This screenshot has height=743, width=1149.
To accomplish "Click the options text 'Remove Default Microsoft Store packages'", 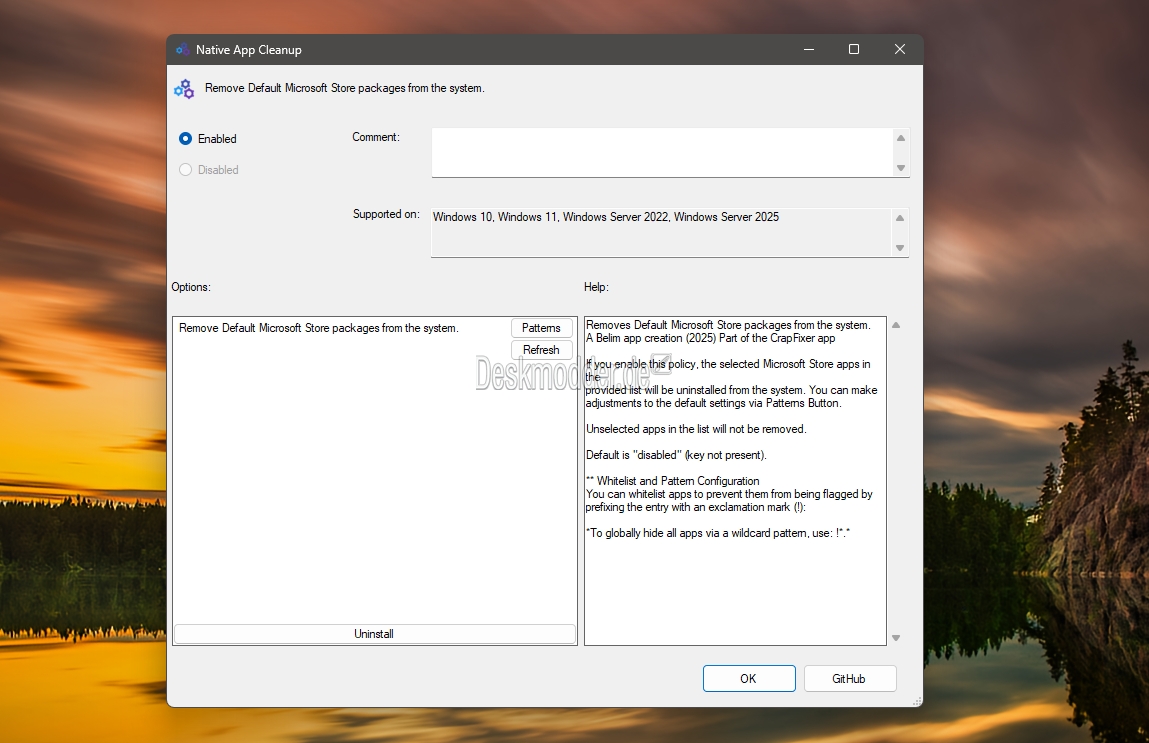I will click(x=319, y=328).
